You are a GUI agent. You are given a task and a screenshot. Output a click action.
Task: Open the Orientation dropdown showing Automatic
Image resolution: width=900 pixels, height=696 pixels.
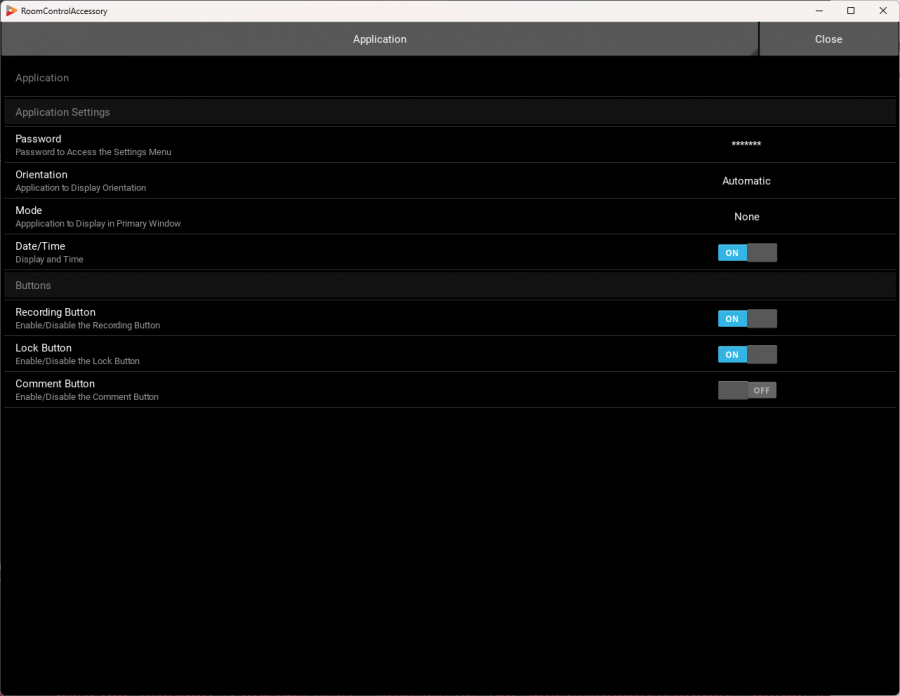pos(746,181)
